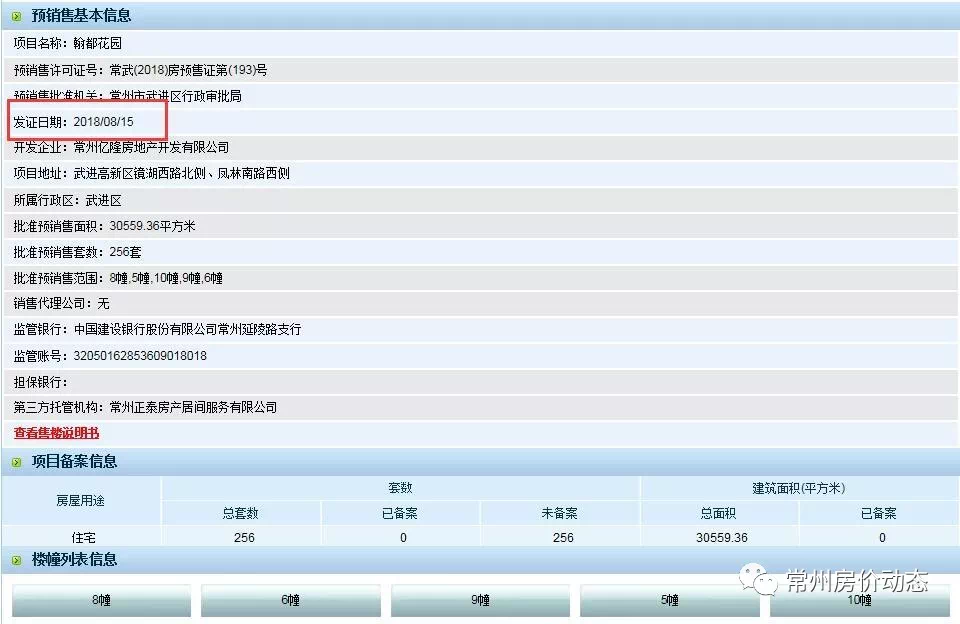
Task: Click the 总面积 column header
Action: 718,513
